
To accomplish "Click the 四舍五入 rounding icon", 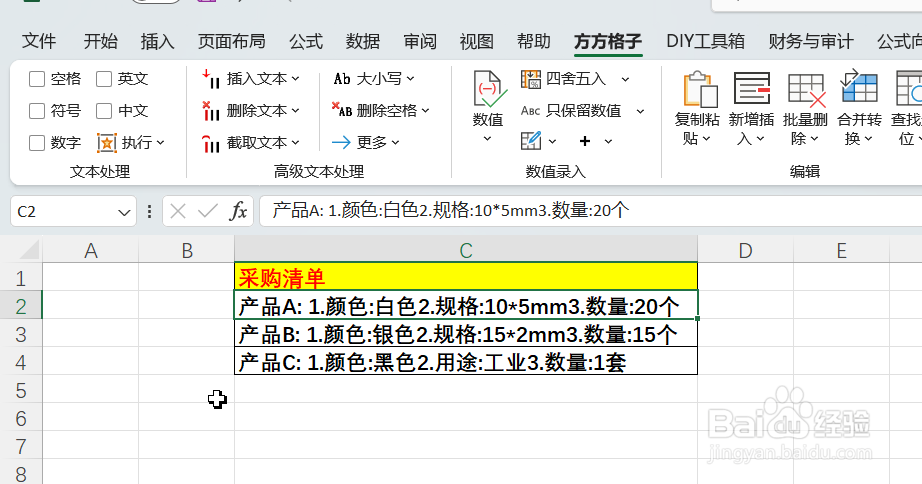I will [x=530, y=79].
